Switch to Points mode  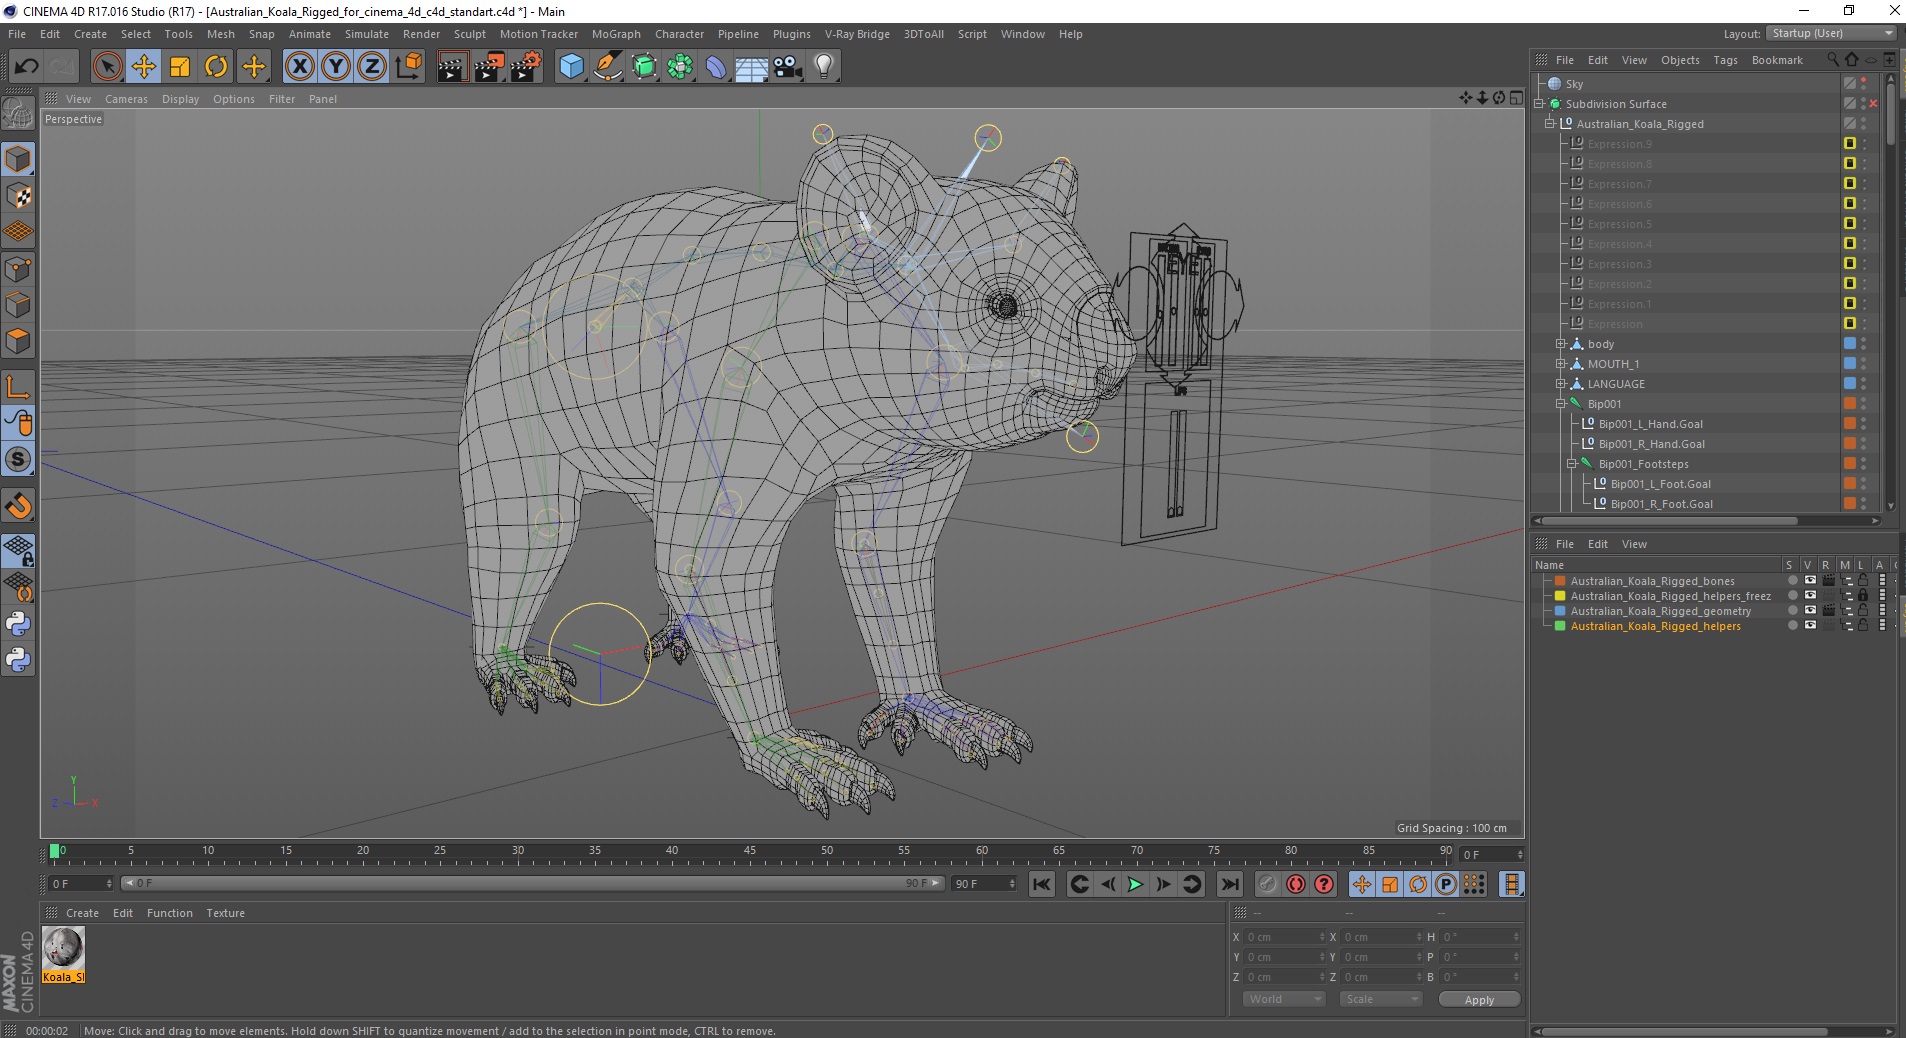tap(18, 269)
